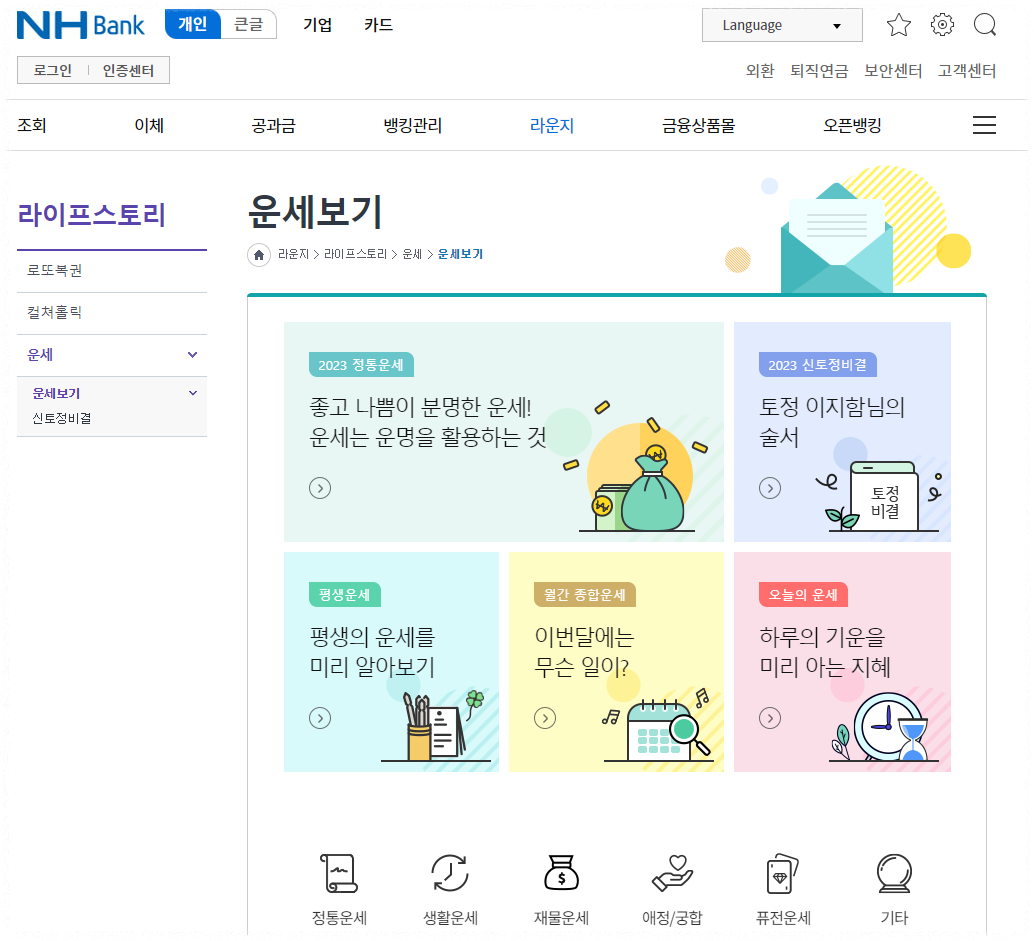This screenshot has height=941, width=1034.
Task: Click '평생의 운세를 미리 알아보기' text
Action: point(373,652)
